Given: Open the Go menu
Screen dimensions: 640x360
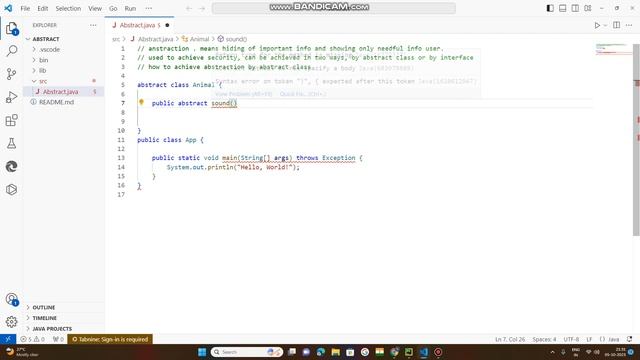Looking at the screenshot, I should pyautogui.click(x=113, y=8).
